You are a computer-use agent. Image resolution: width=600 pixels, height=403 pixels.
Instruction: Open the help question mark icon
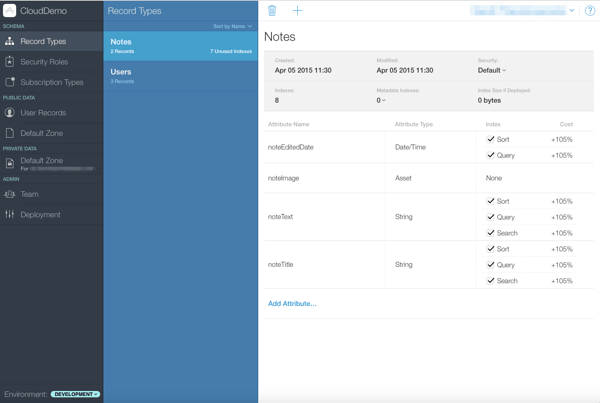[589, 11]
